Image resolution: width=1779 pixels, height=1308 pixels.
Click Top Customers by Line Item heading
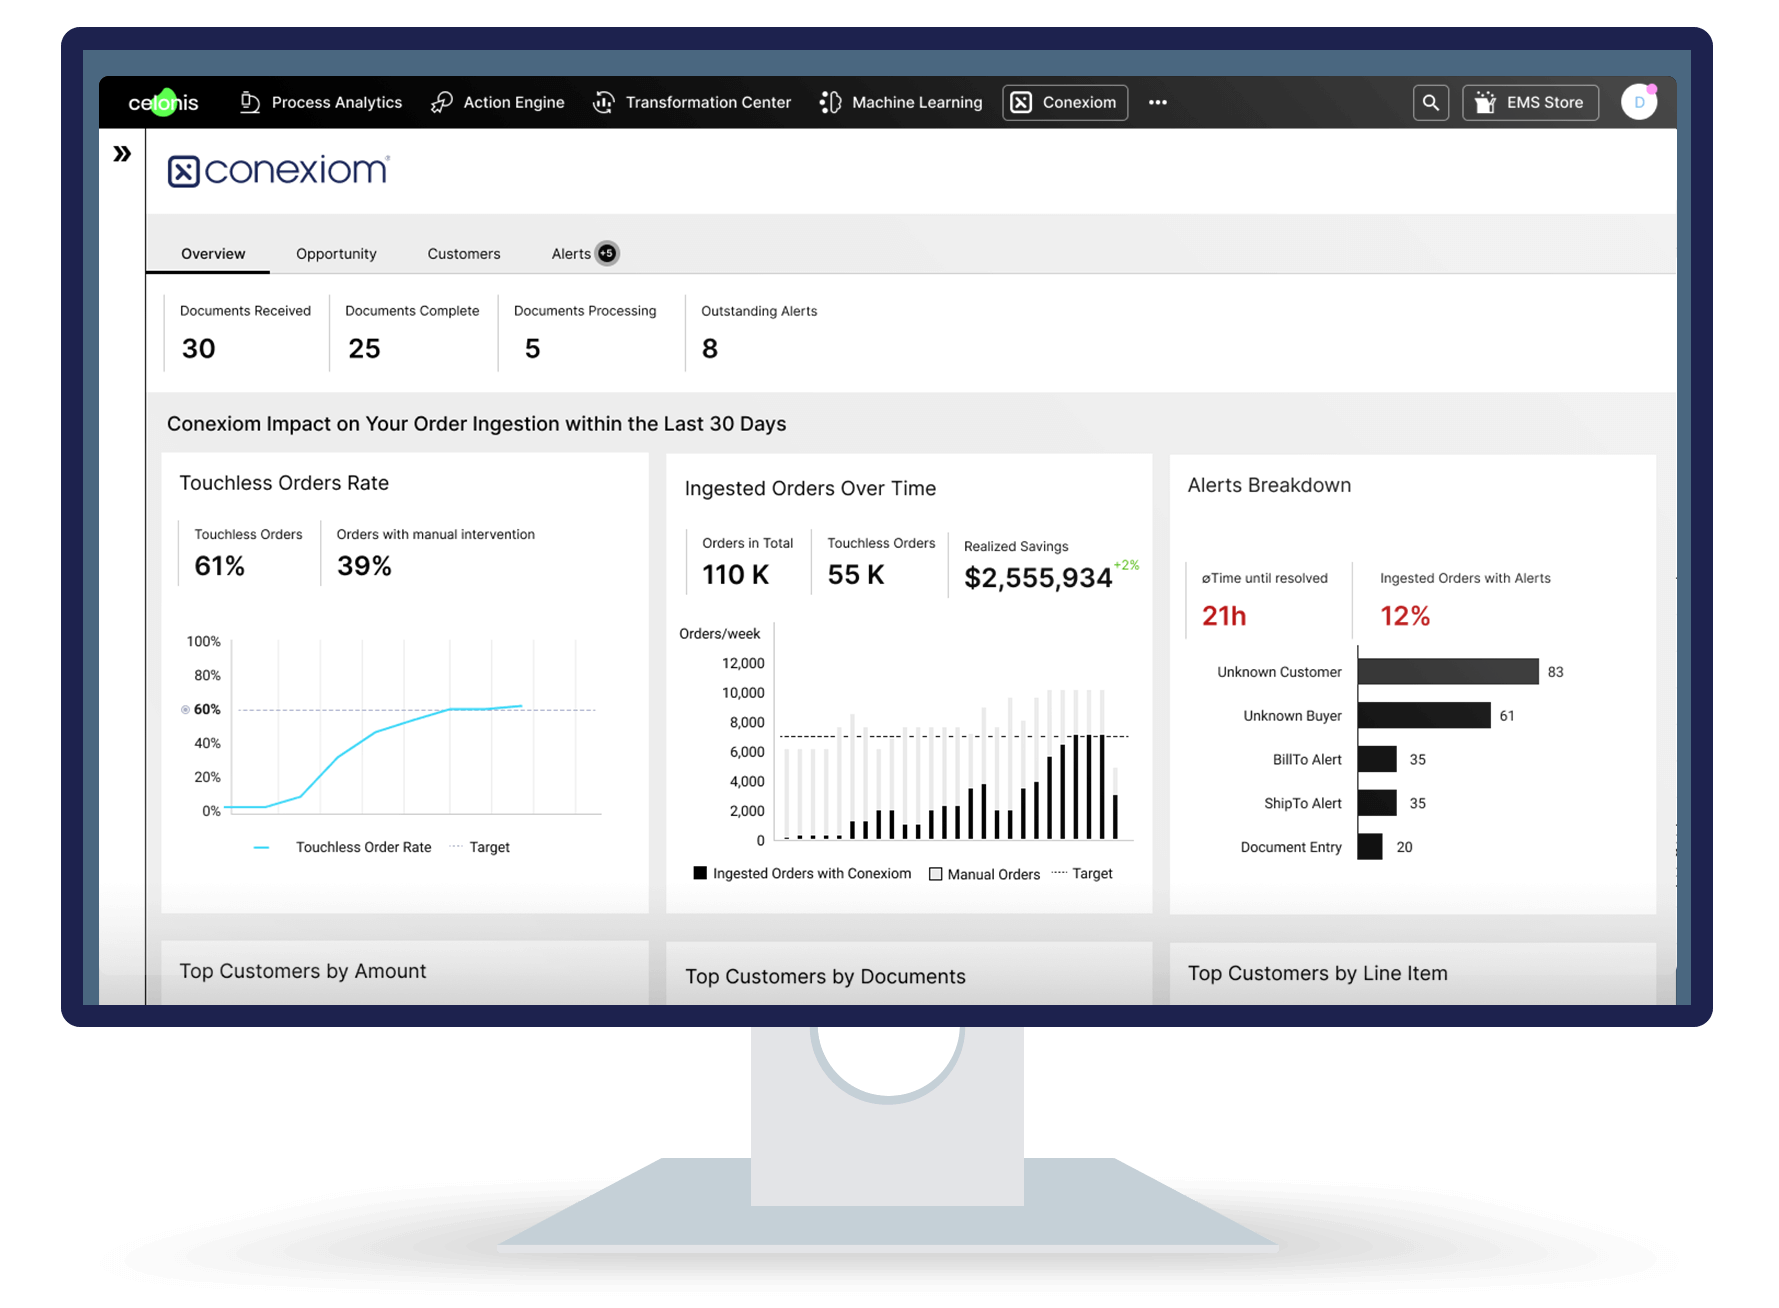[1317, 974]
